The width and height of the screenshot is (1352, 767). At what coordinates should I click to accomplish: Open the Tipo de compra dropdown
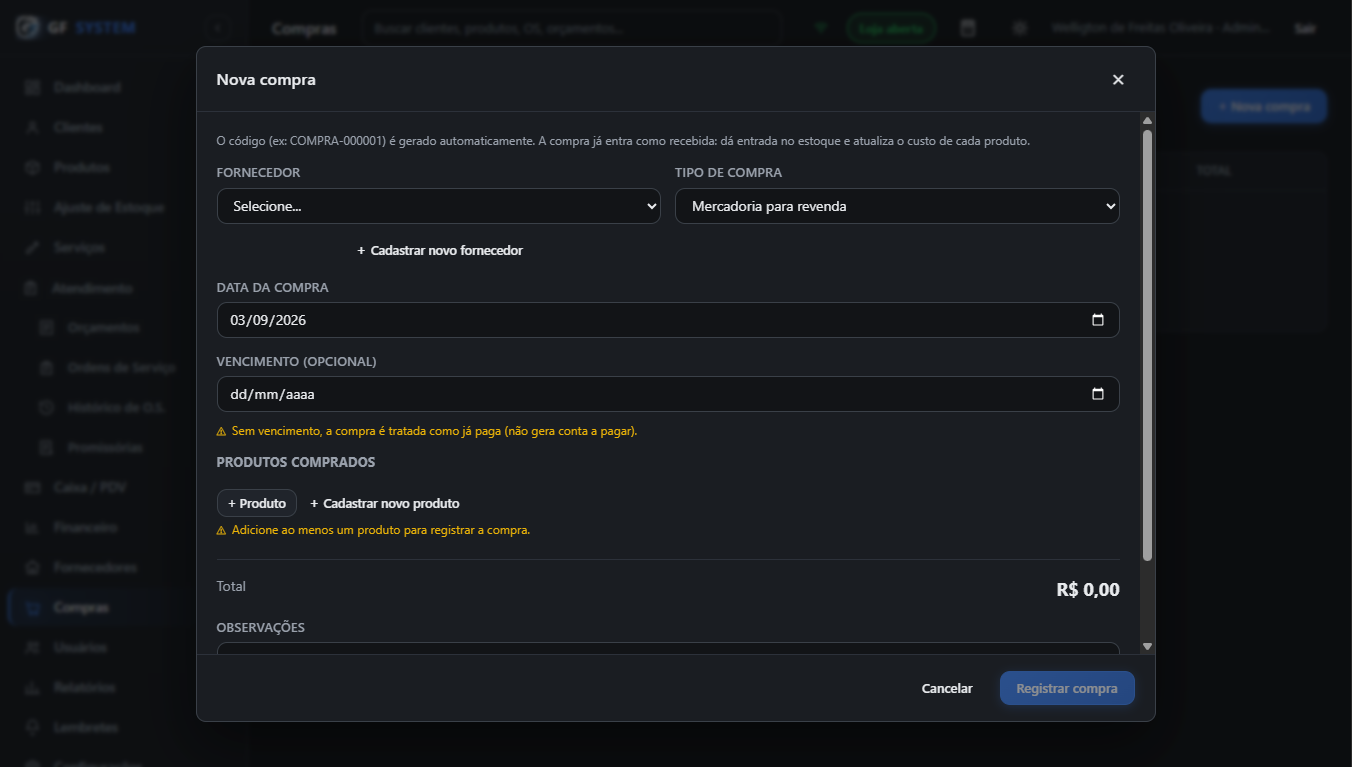pyautogui.click(x=897, y=206)
